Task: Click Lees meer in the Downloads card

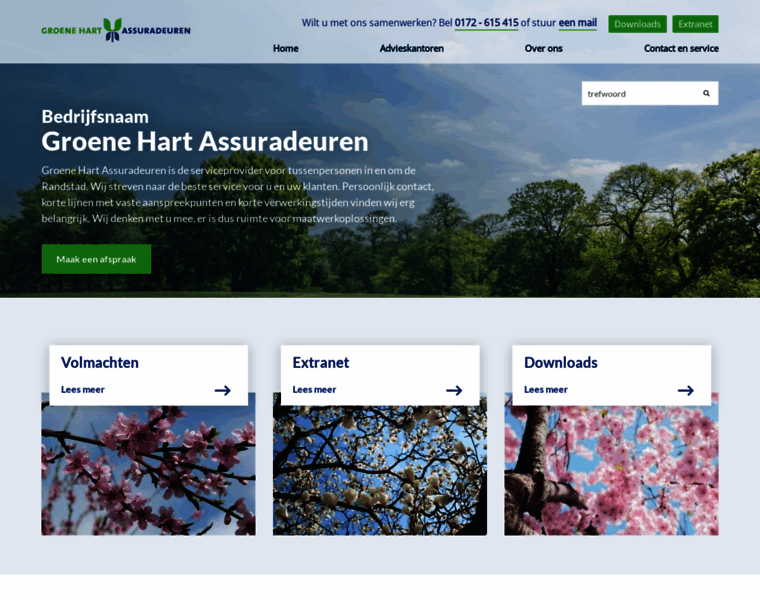Action: (x=546, y=389)
